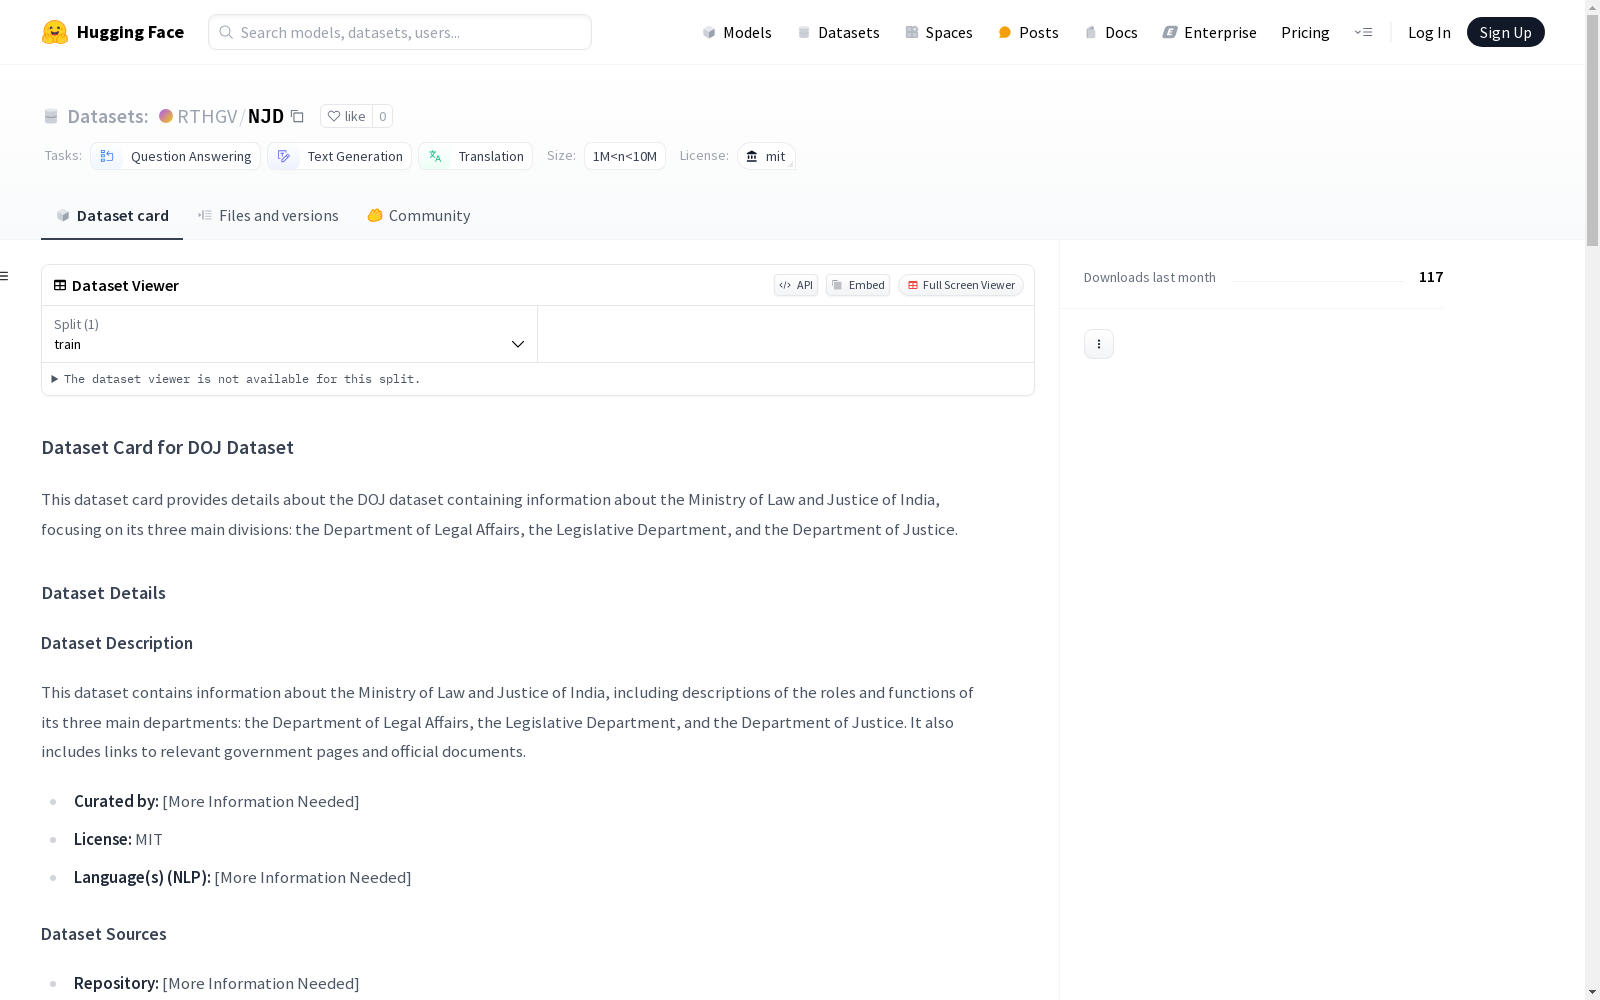Open the API button in Dataset Viewer

(796, 285)
